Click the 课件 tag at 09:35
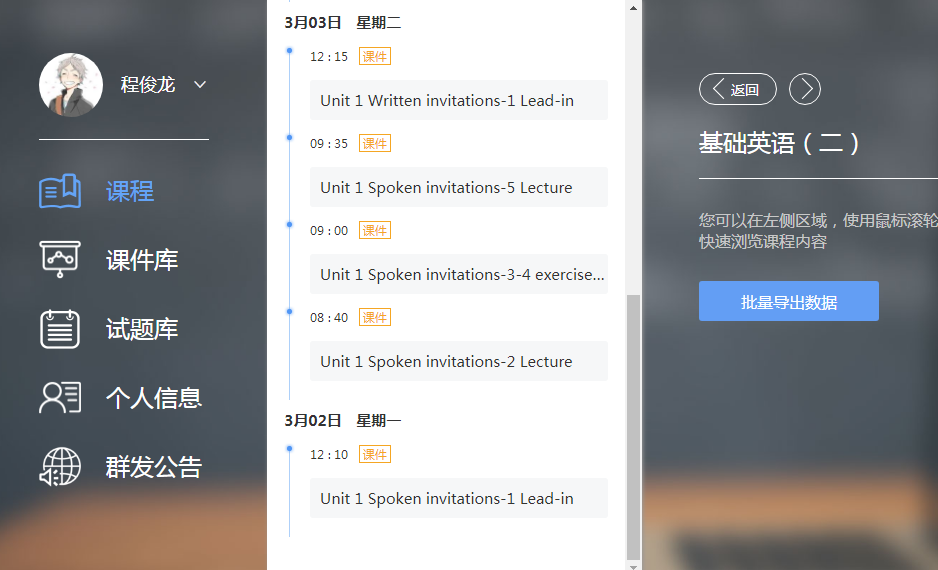938x570 pixels. [x=374, y=144]
